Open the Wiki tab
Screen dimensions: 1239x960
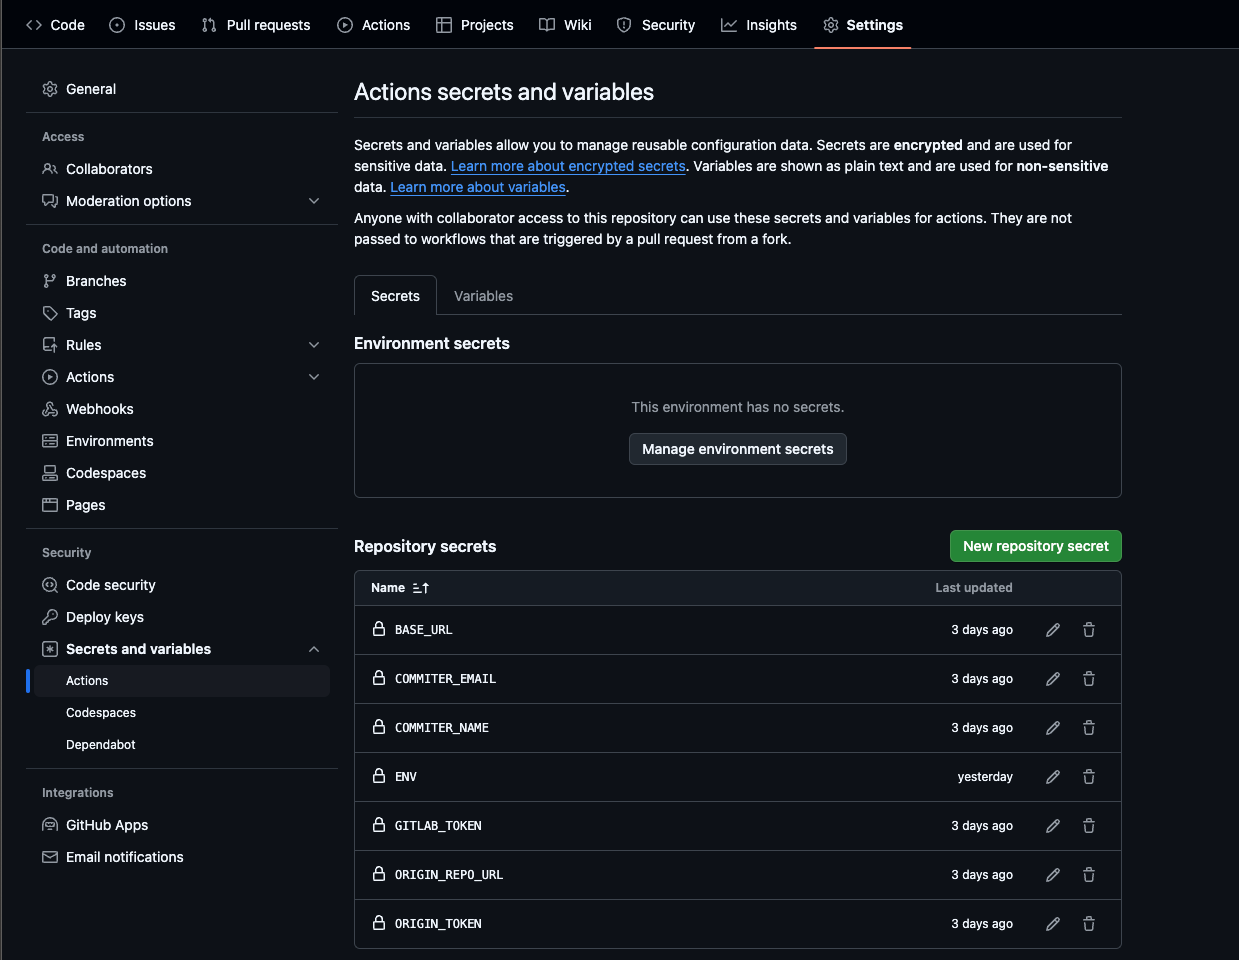click(x=565, y=25)
